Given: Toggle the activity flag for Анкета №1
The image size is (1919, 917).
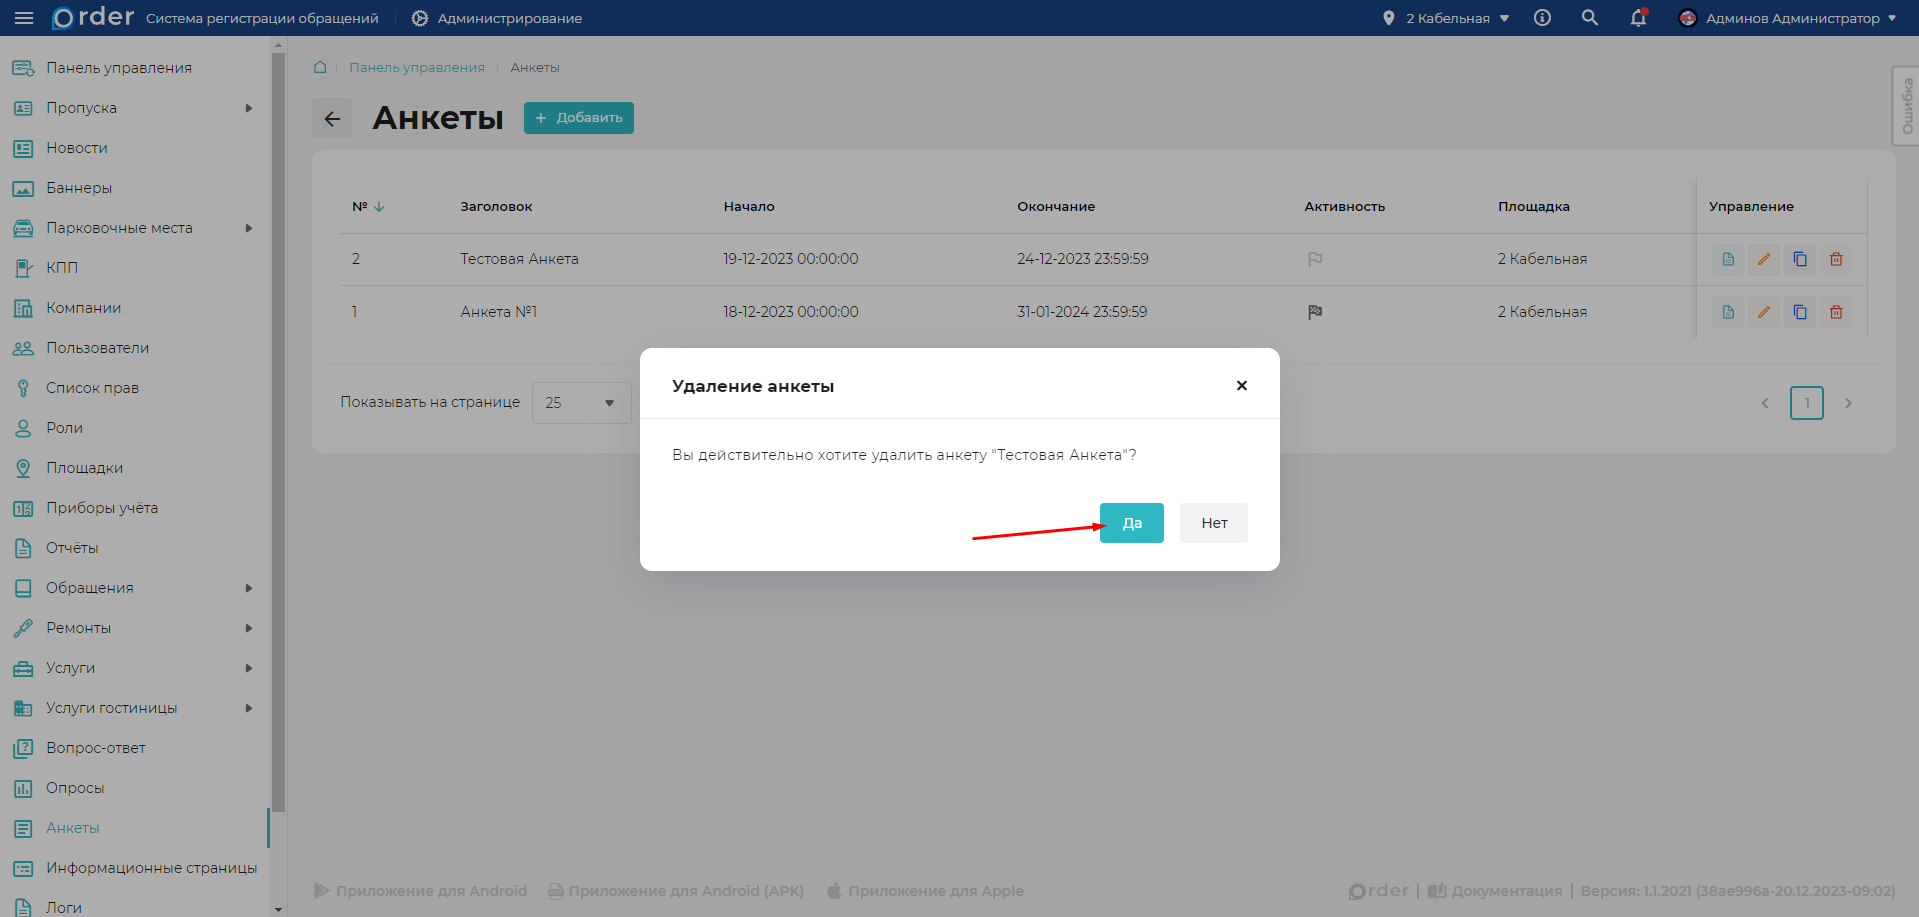Looking at the screenshot, I should (x=1315, y=312).
